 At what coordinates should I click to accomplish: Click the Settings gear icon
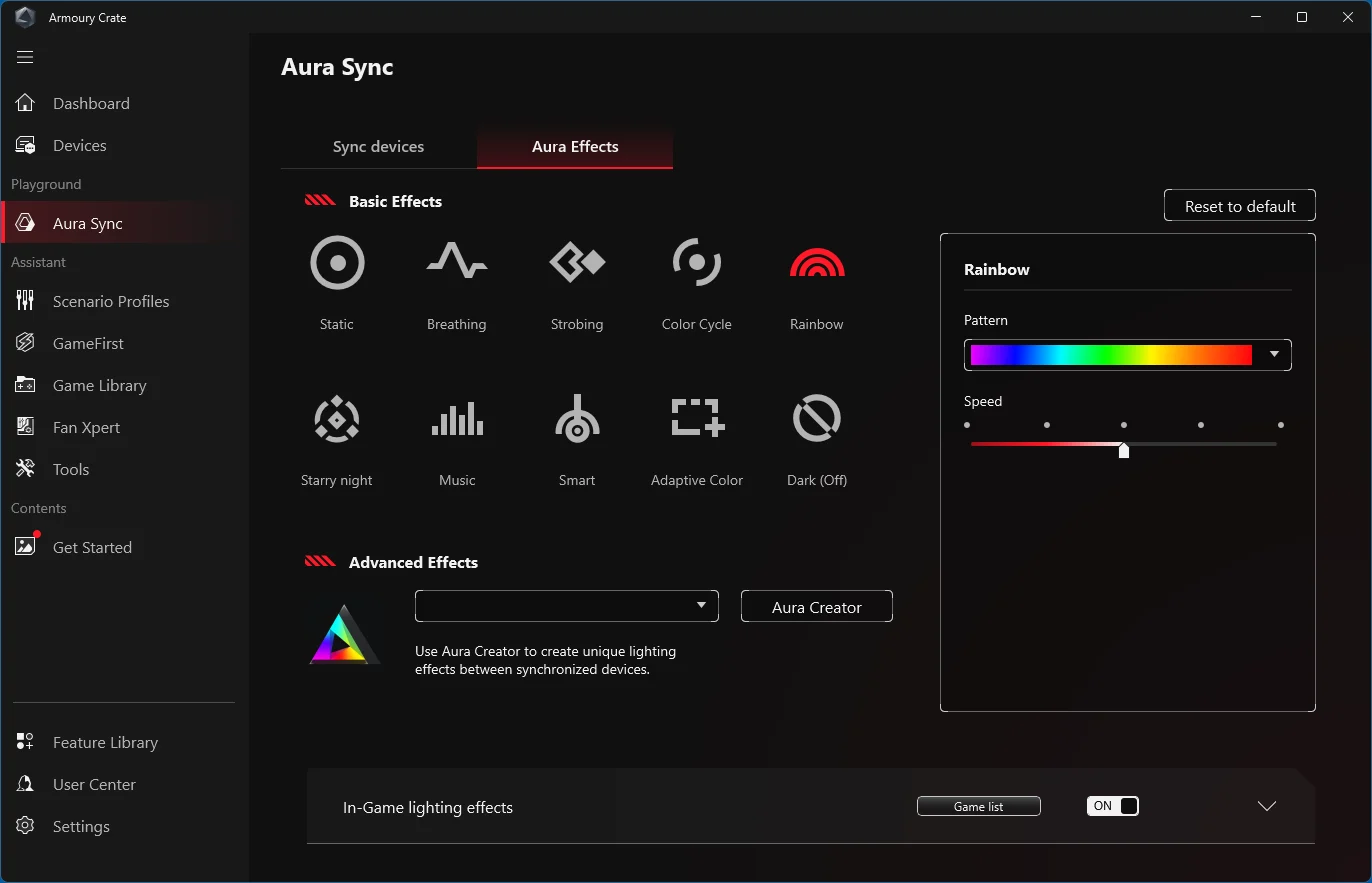click(x=25, y=826)
